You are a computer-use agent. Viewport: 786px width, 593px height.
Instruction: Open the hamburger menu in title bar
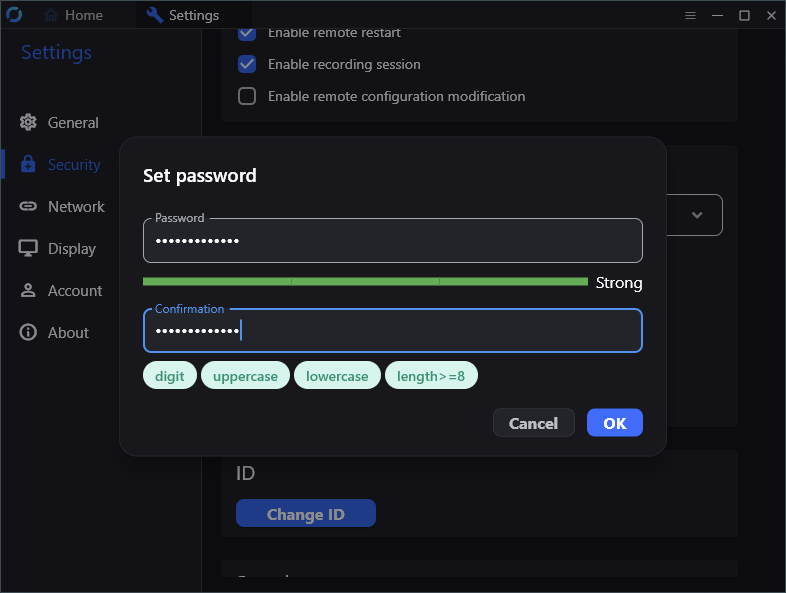click(x=690, y=15)
